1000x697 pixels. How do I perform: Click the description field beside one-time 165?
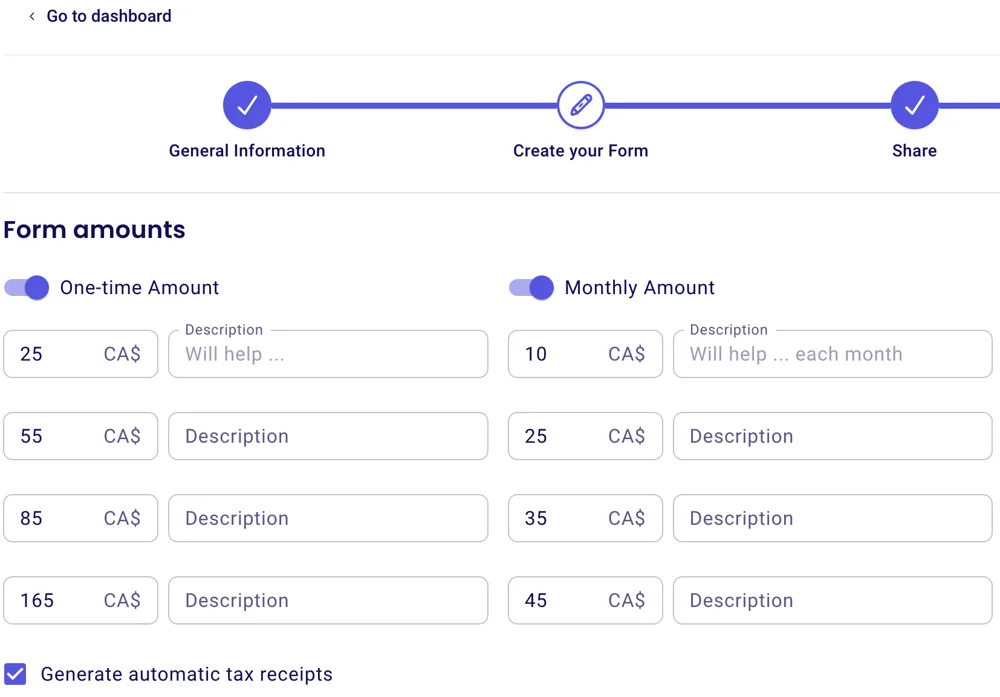pyautogui.click(x=328, y=601)
